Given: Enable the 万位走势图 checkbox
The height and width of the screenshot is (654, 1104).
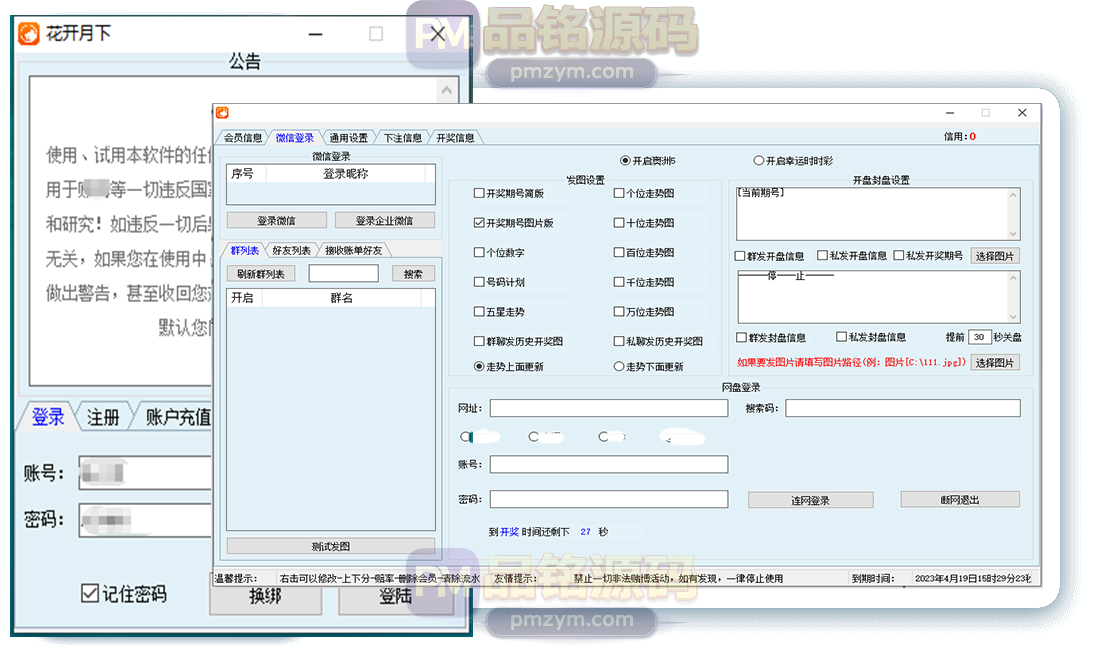Looking at the screenshot, I should pyautogui.click(x=618, y=311).
